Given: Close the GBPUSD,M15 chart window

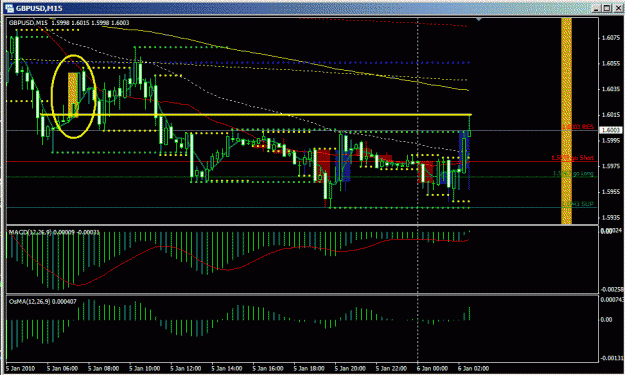Looking at the screenshot, I should [x=617, y=8].
